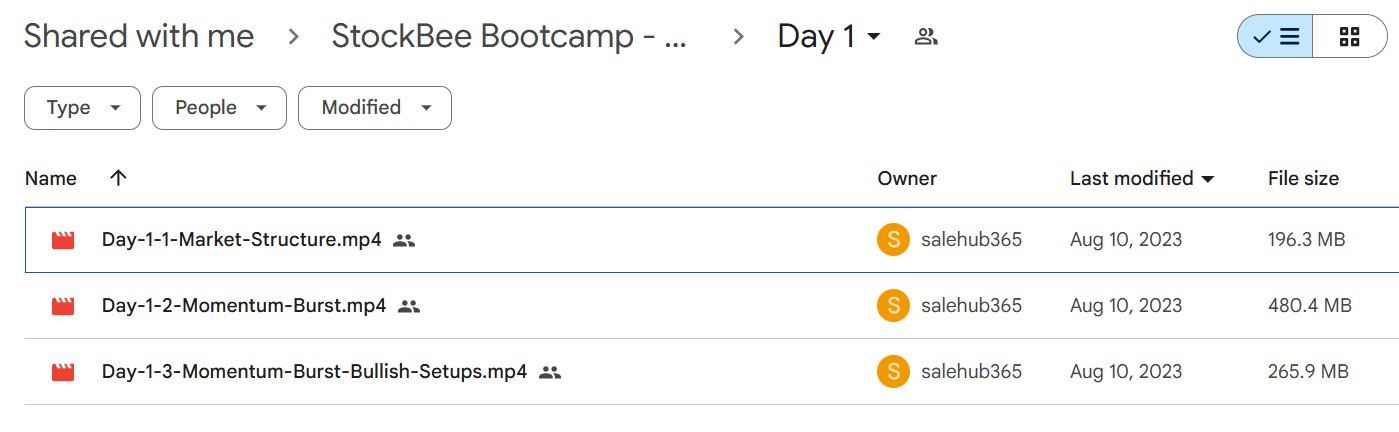Click the video icon for Day-1-1-Market-Structure.mp4
Screen dimensions: 1399x432
tap(64, 240)
